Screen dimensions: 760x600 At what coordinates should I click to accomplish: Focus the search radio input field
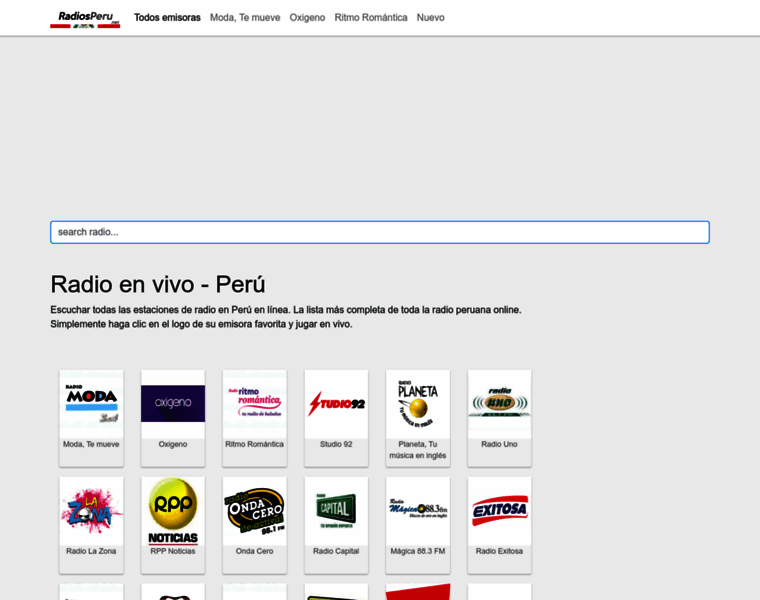(380, 232)
